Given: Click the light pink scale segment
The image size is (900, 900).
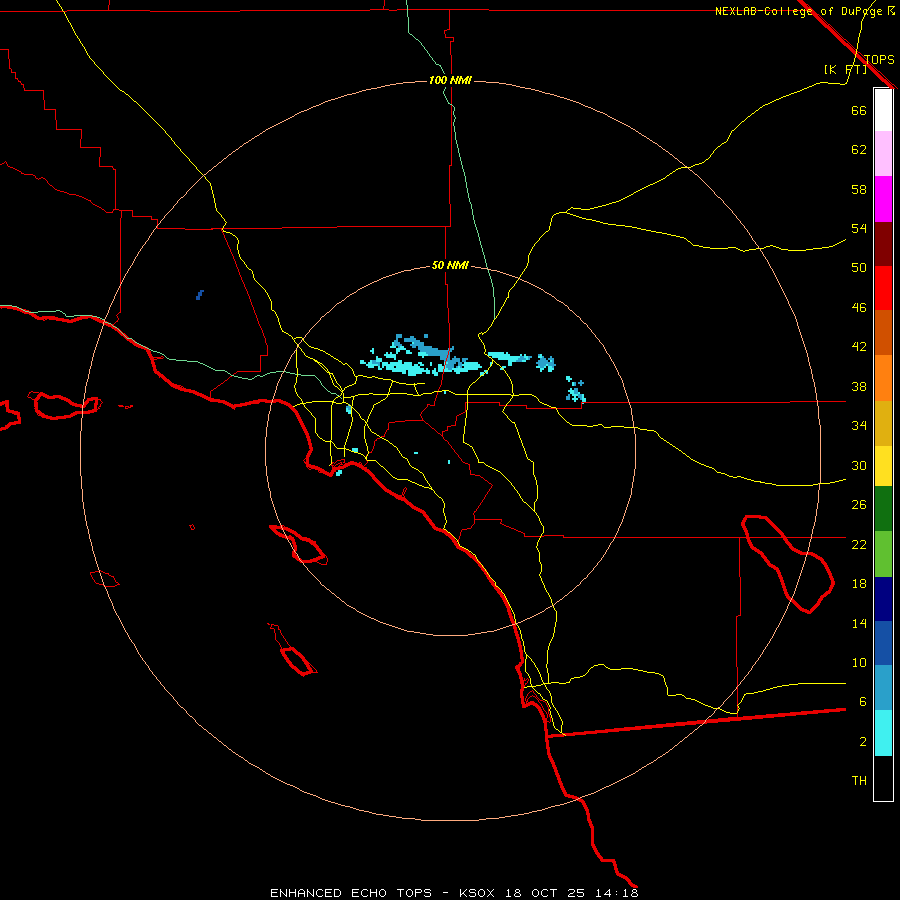Looking at the screenshot, I should pyautogui.click(x=883, y=153).
